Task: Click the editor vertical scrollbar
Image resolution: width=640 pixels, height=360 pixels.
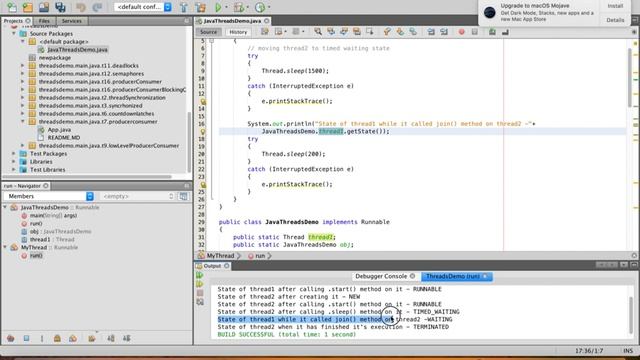Action: click(630, 78)
